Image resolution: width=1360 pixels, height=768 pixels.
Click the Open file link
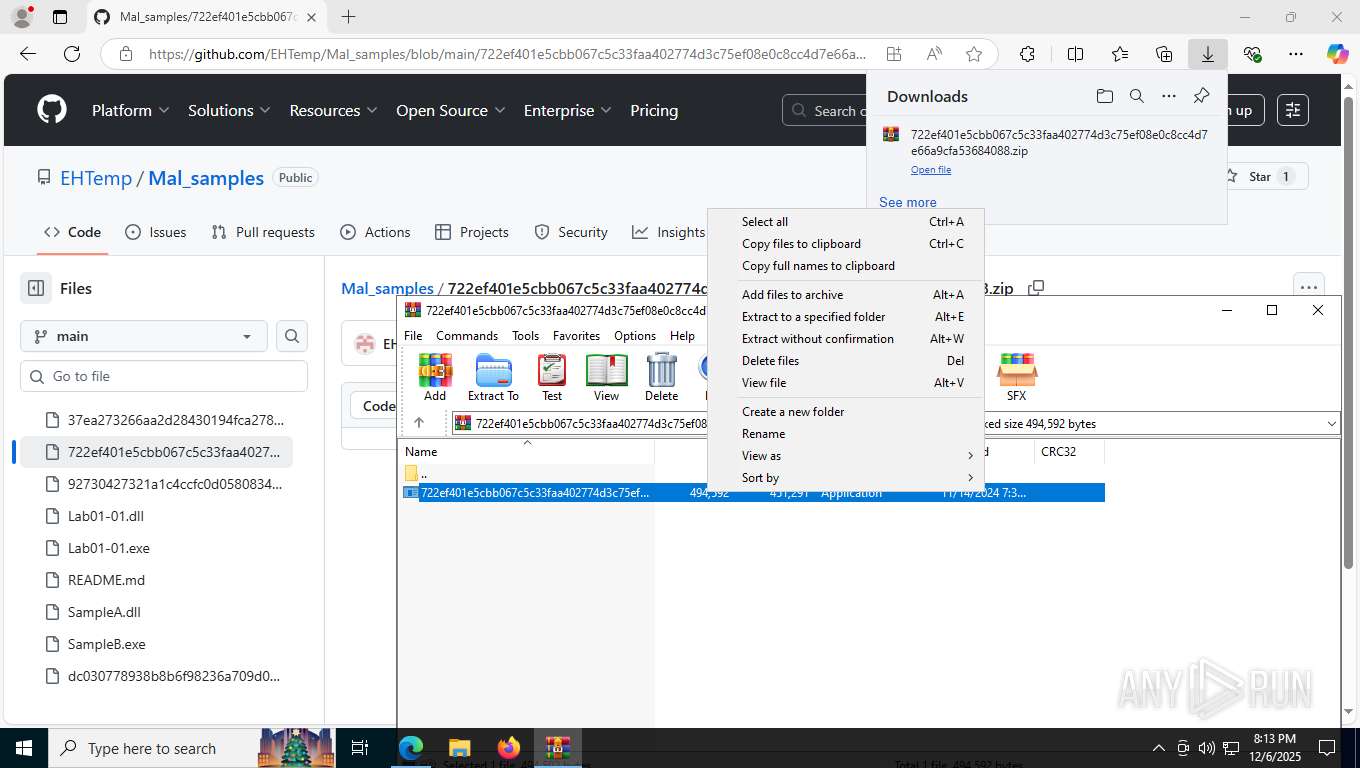tap(931, 170)
